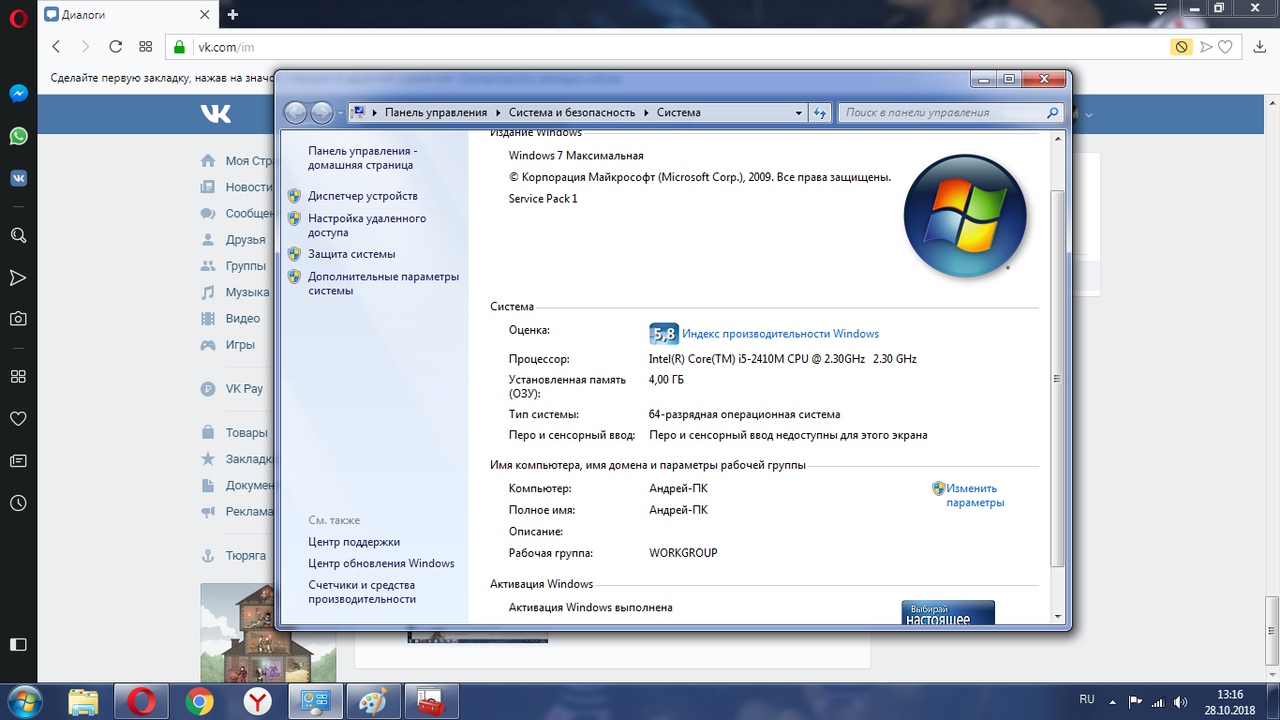The width and height of the screenshot is (1280, 720).
Task: Refresh Control Panel address bar
Action: [820, 113]
